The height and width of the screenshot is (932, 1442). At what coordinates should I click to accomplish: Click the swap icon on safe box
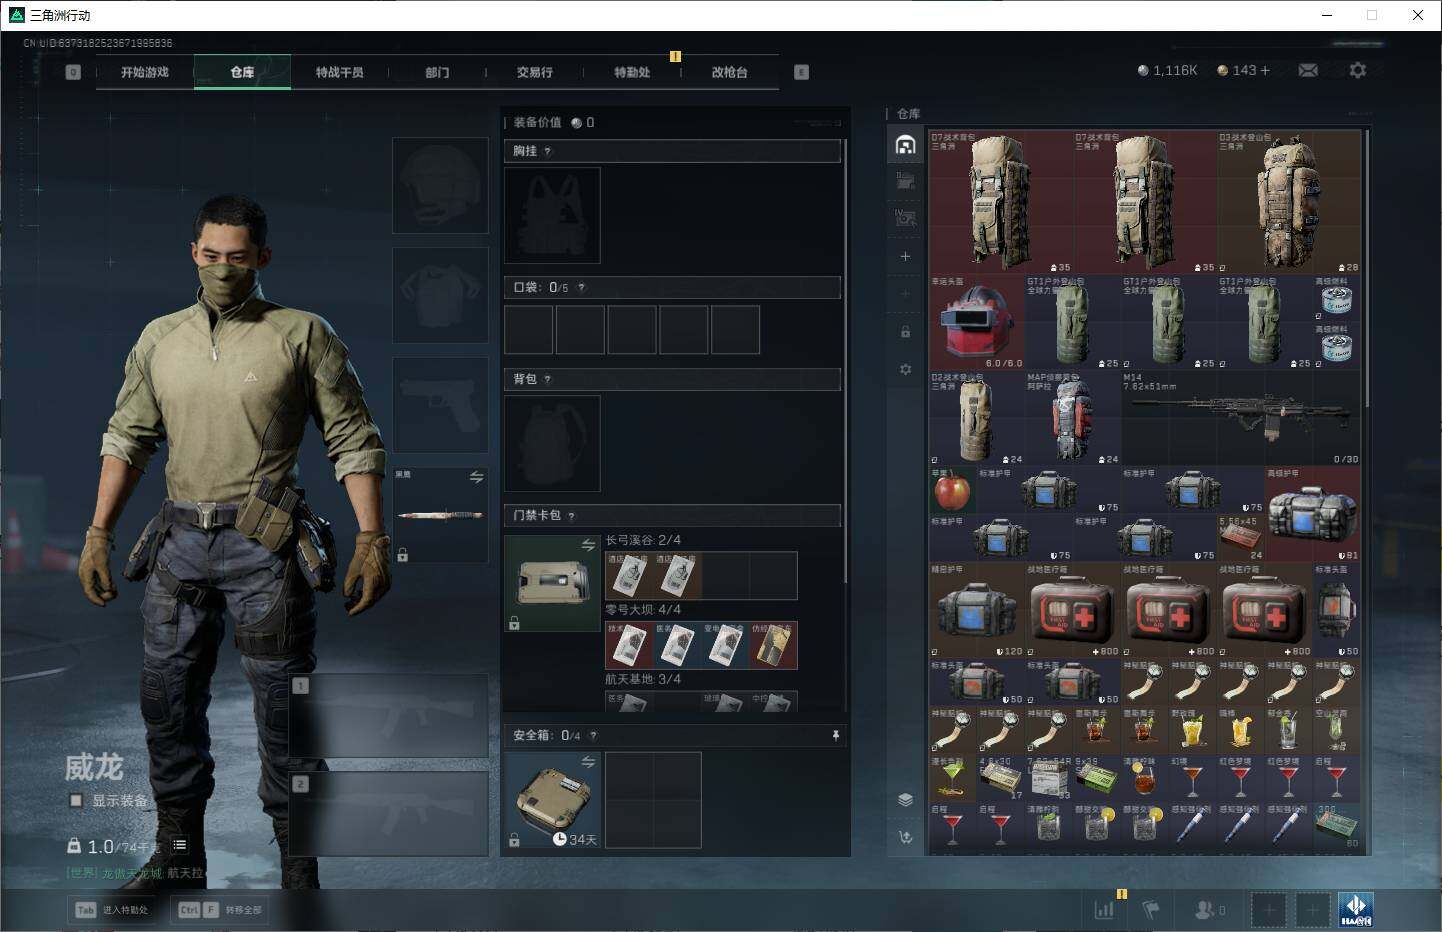pyautogui.click(x=588, y=762)
